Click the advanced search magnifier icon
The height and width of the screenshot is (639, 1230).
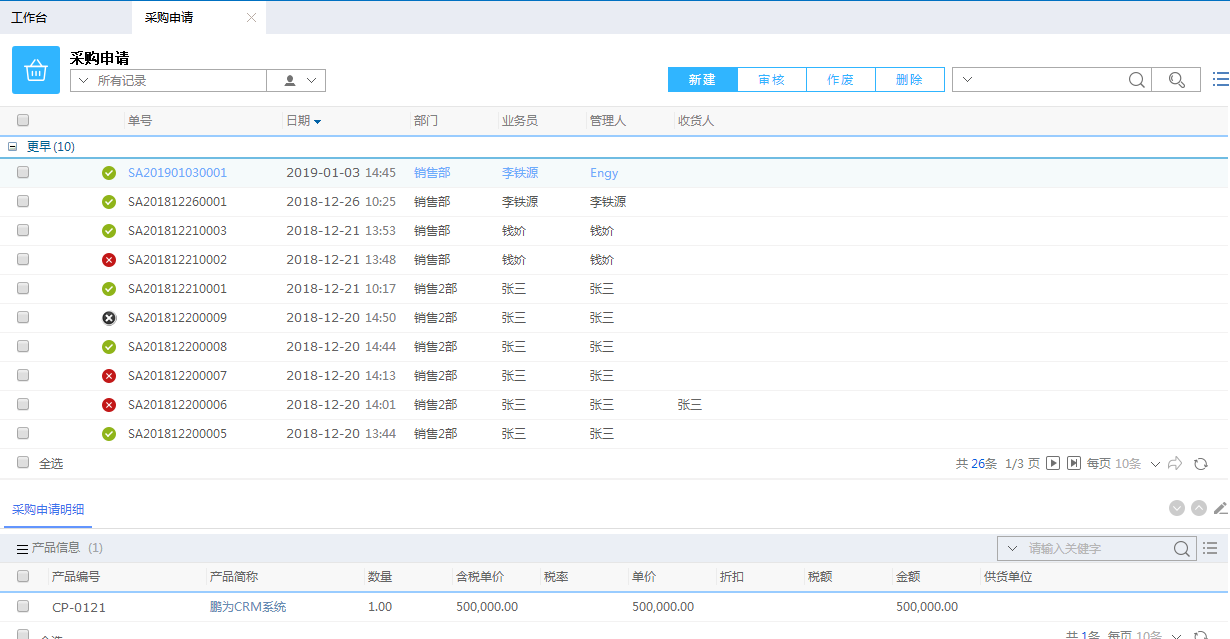1176,79
